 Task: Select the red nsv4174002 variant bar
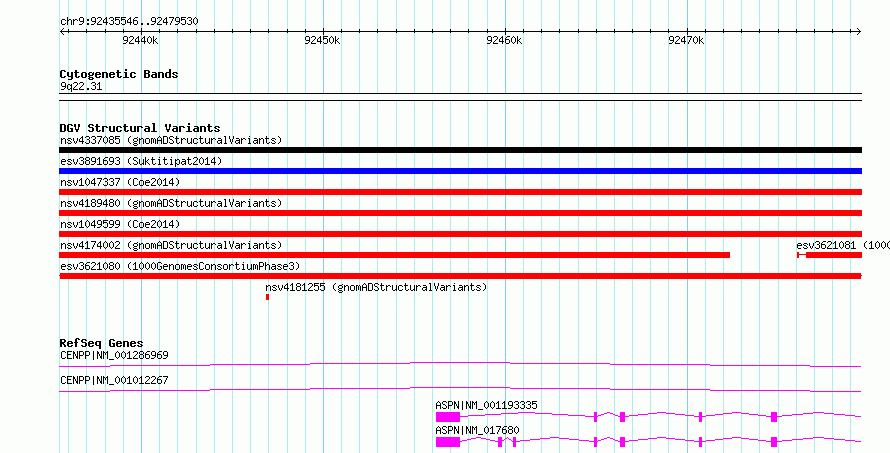pyautogui.click(x=394, y=255)
